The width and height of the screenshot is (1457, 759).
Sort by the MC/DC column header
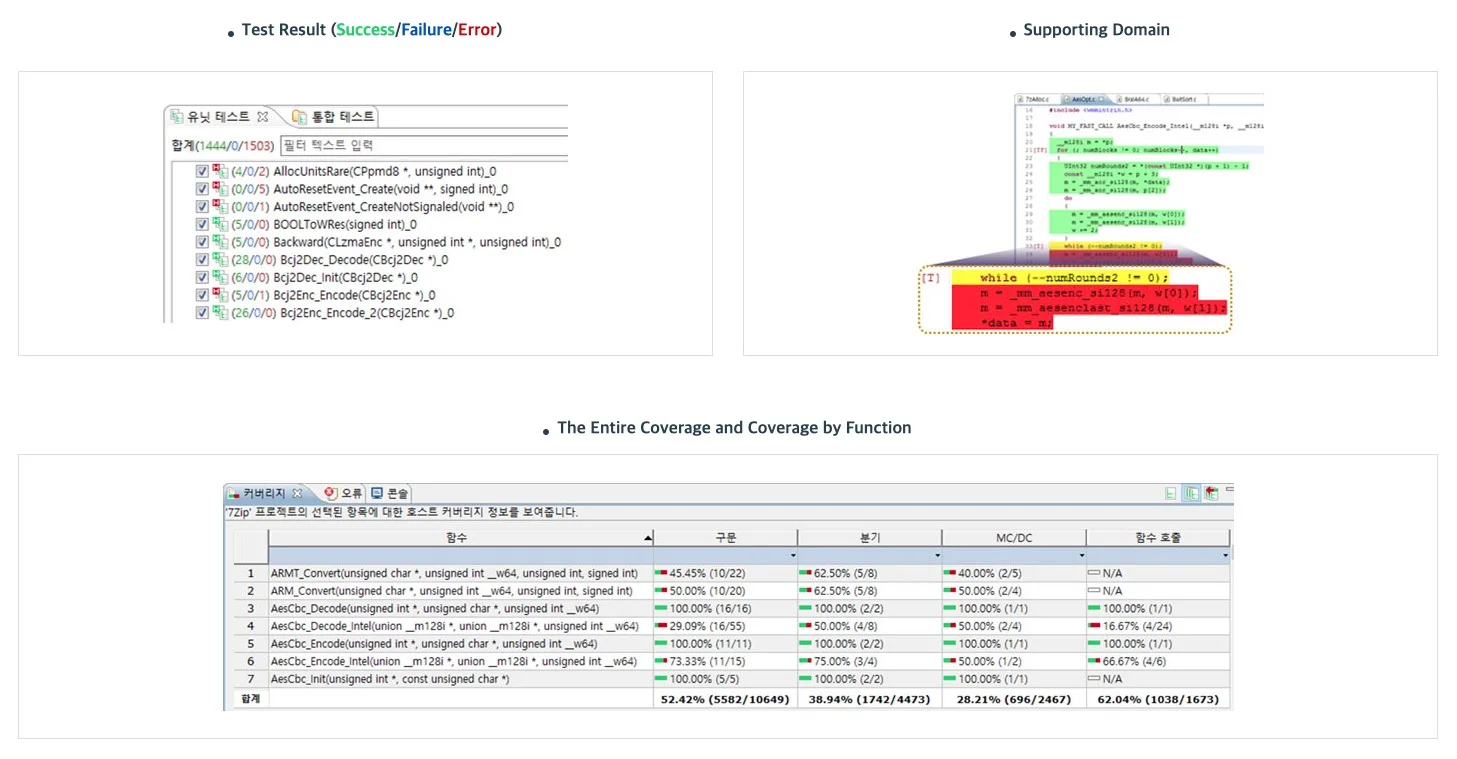click(1014, 537)
